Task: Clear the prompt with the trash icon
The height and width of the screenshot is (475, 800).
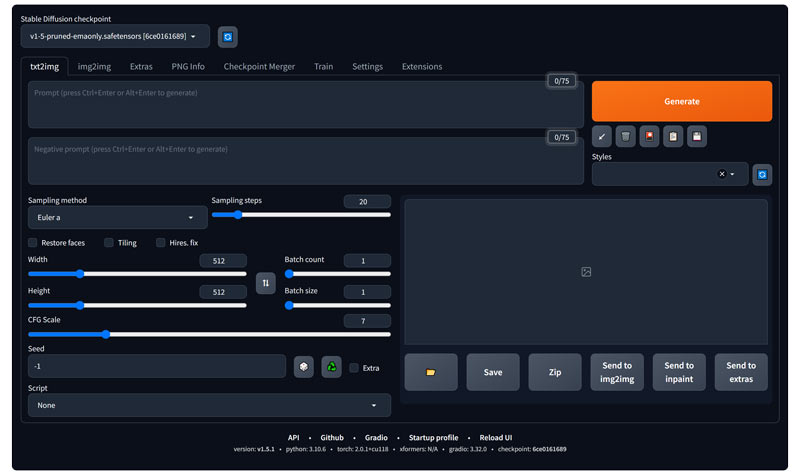Action: click(x=626, y=136)
